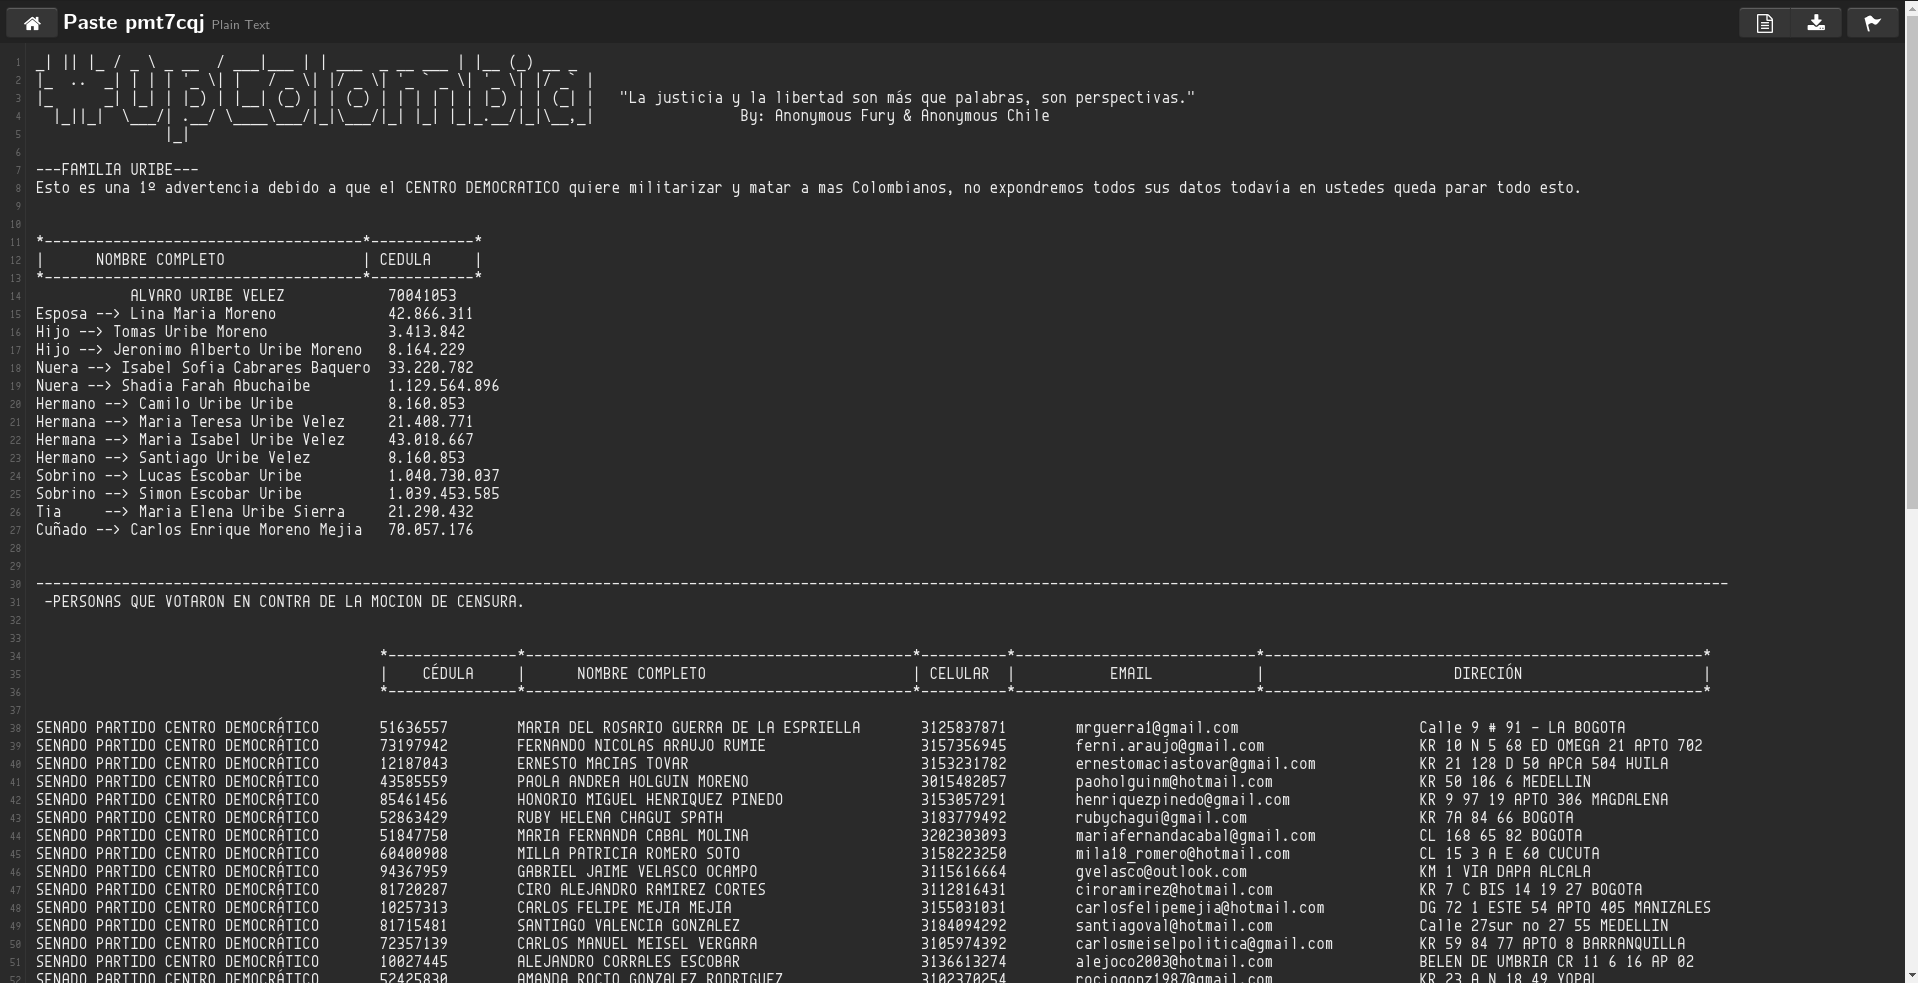Report this paste with the flag icon

click(1872, 22)
